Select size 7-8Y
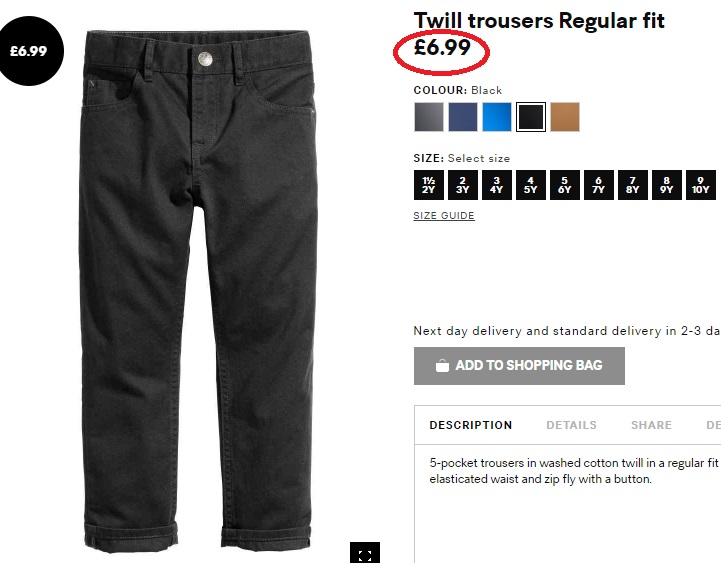This screenshot has height=563, width=721. coord(633,185)
